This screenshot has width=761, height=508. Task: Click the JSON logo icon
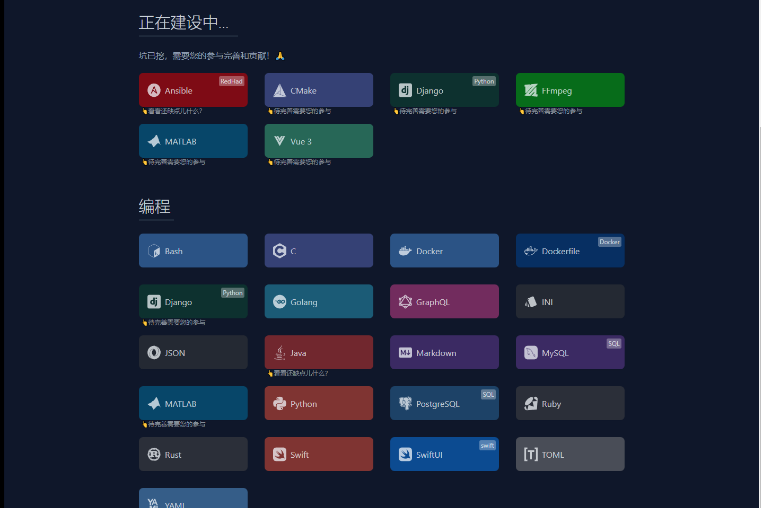pos(154,353)
